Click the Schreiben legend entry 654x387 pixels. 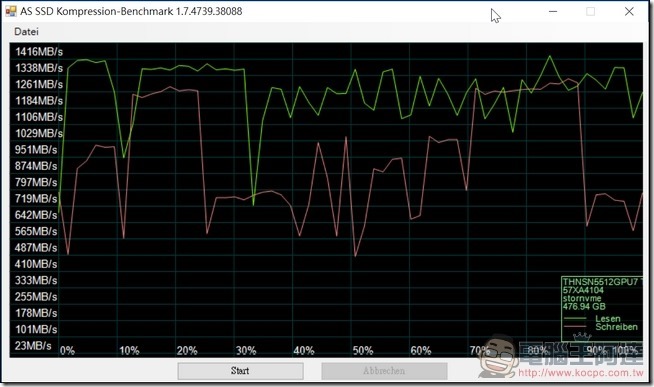click(616, 327)
